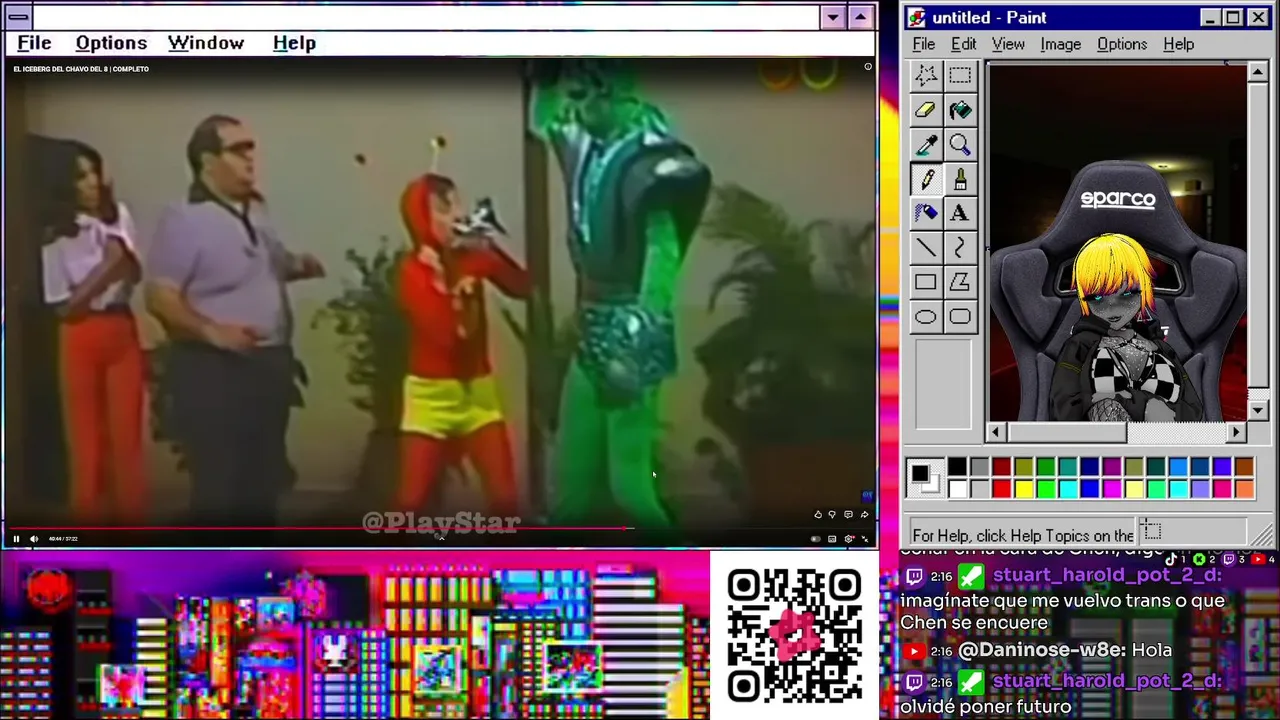The image size is (1280, 720).
Task: Click the @Daninose-w8e chat username
Action: pos(1042,650)
